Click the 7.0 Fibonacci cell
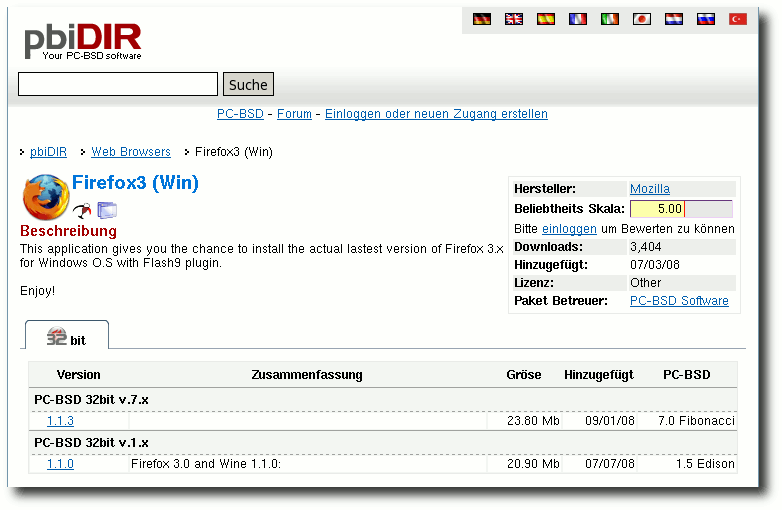Image resolution: width=782 pixels, height=510 pixels. [x=696, y=421]
